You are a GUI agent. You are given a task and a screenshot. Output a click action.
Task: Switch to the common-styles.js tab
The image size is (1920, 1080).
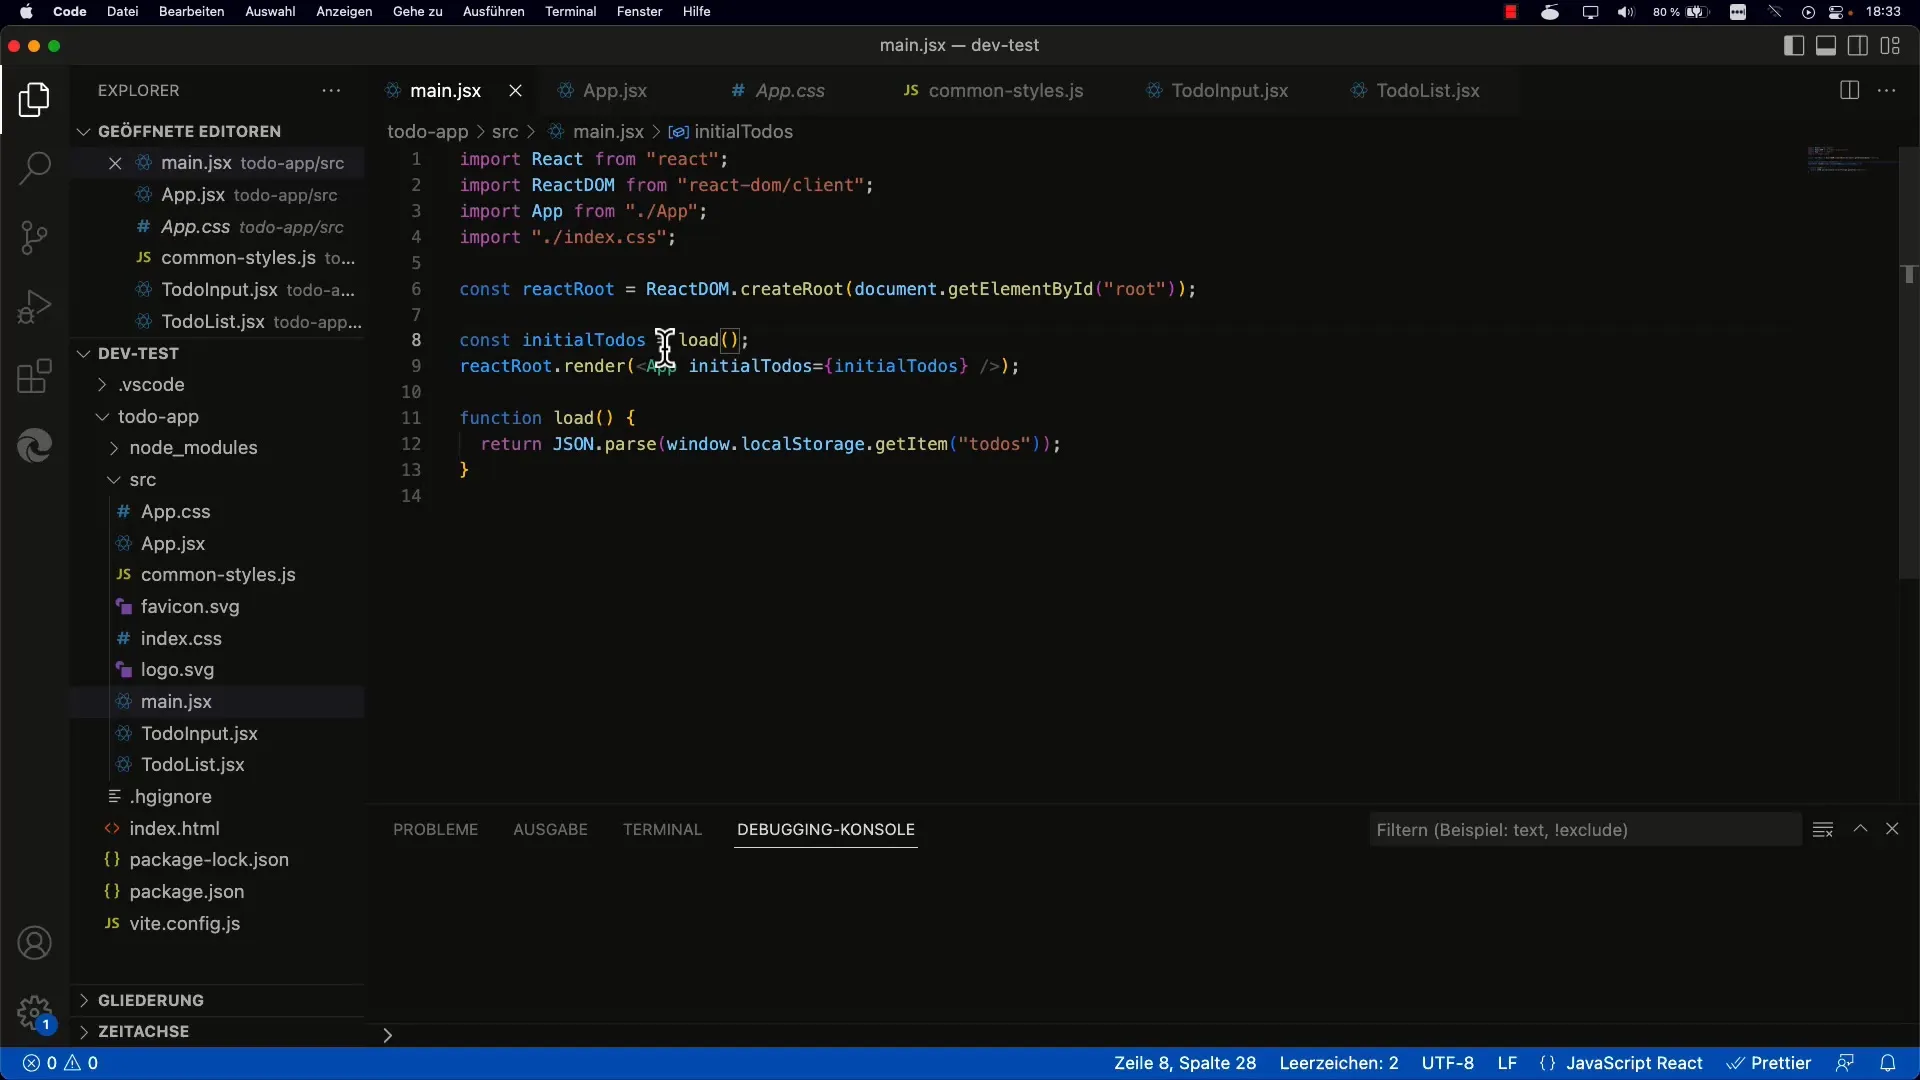click(1005, 90)
